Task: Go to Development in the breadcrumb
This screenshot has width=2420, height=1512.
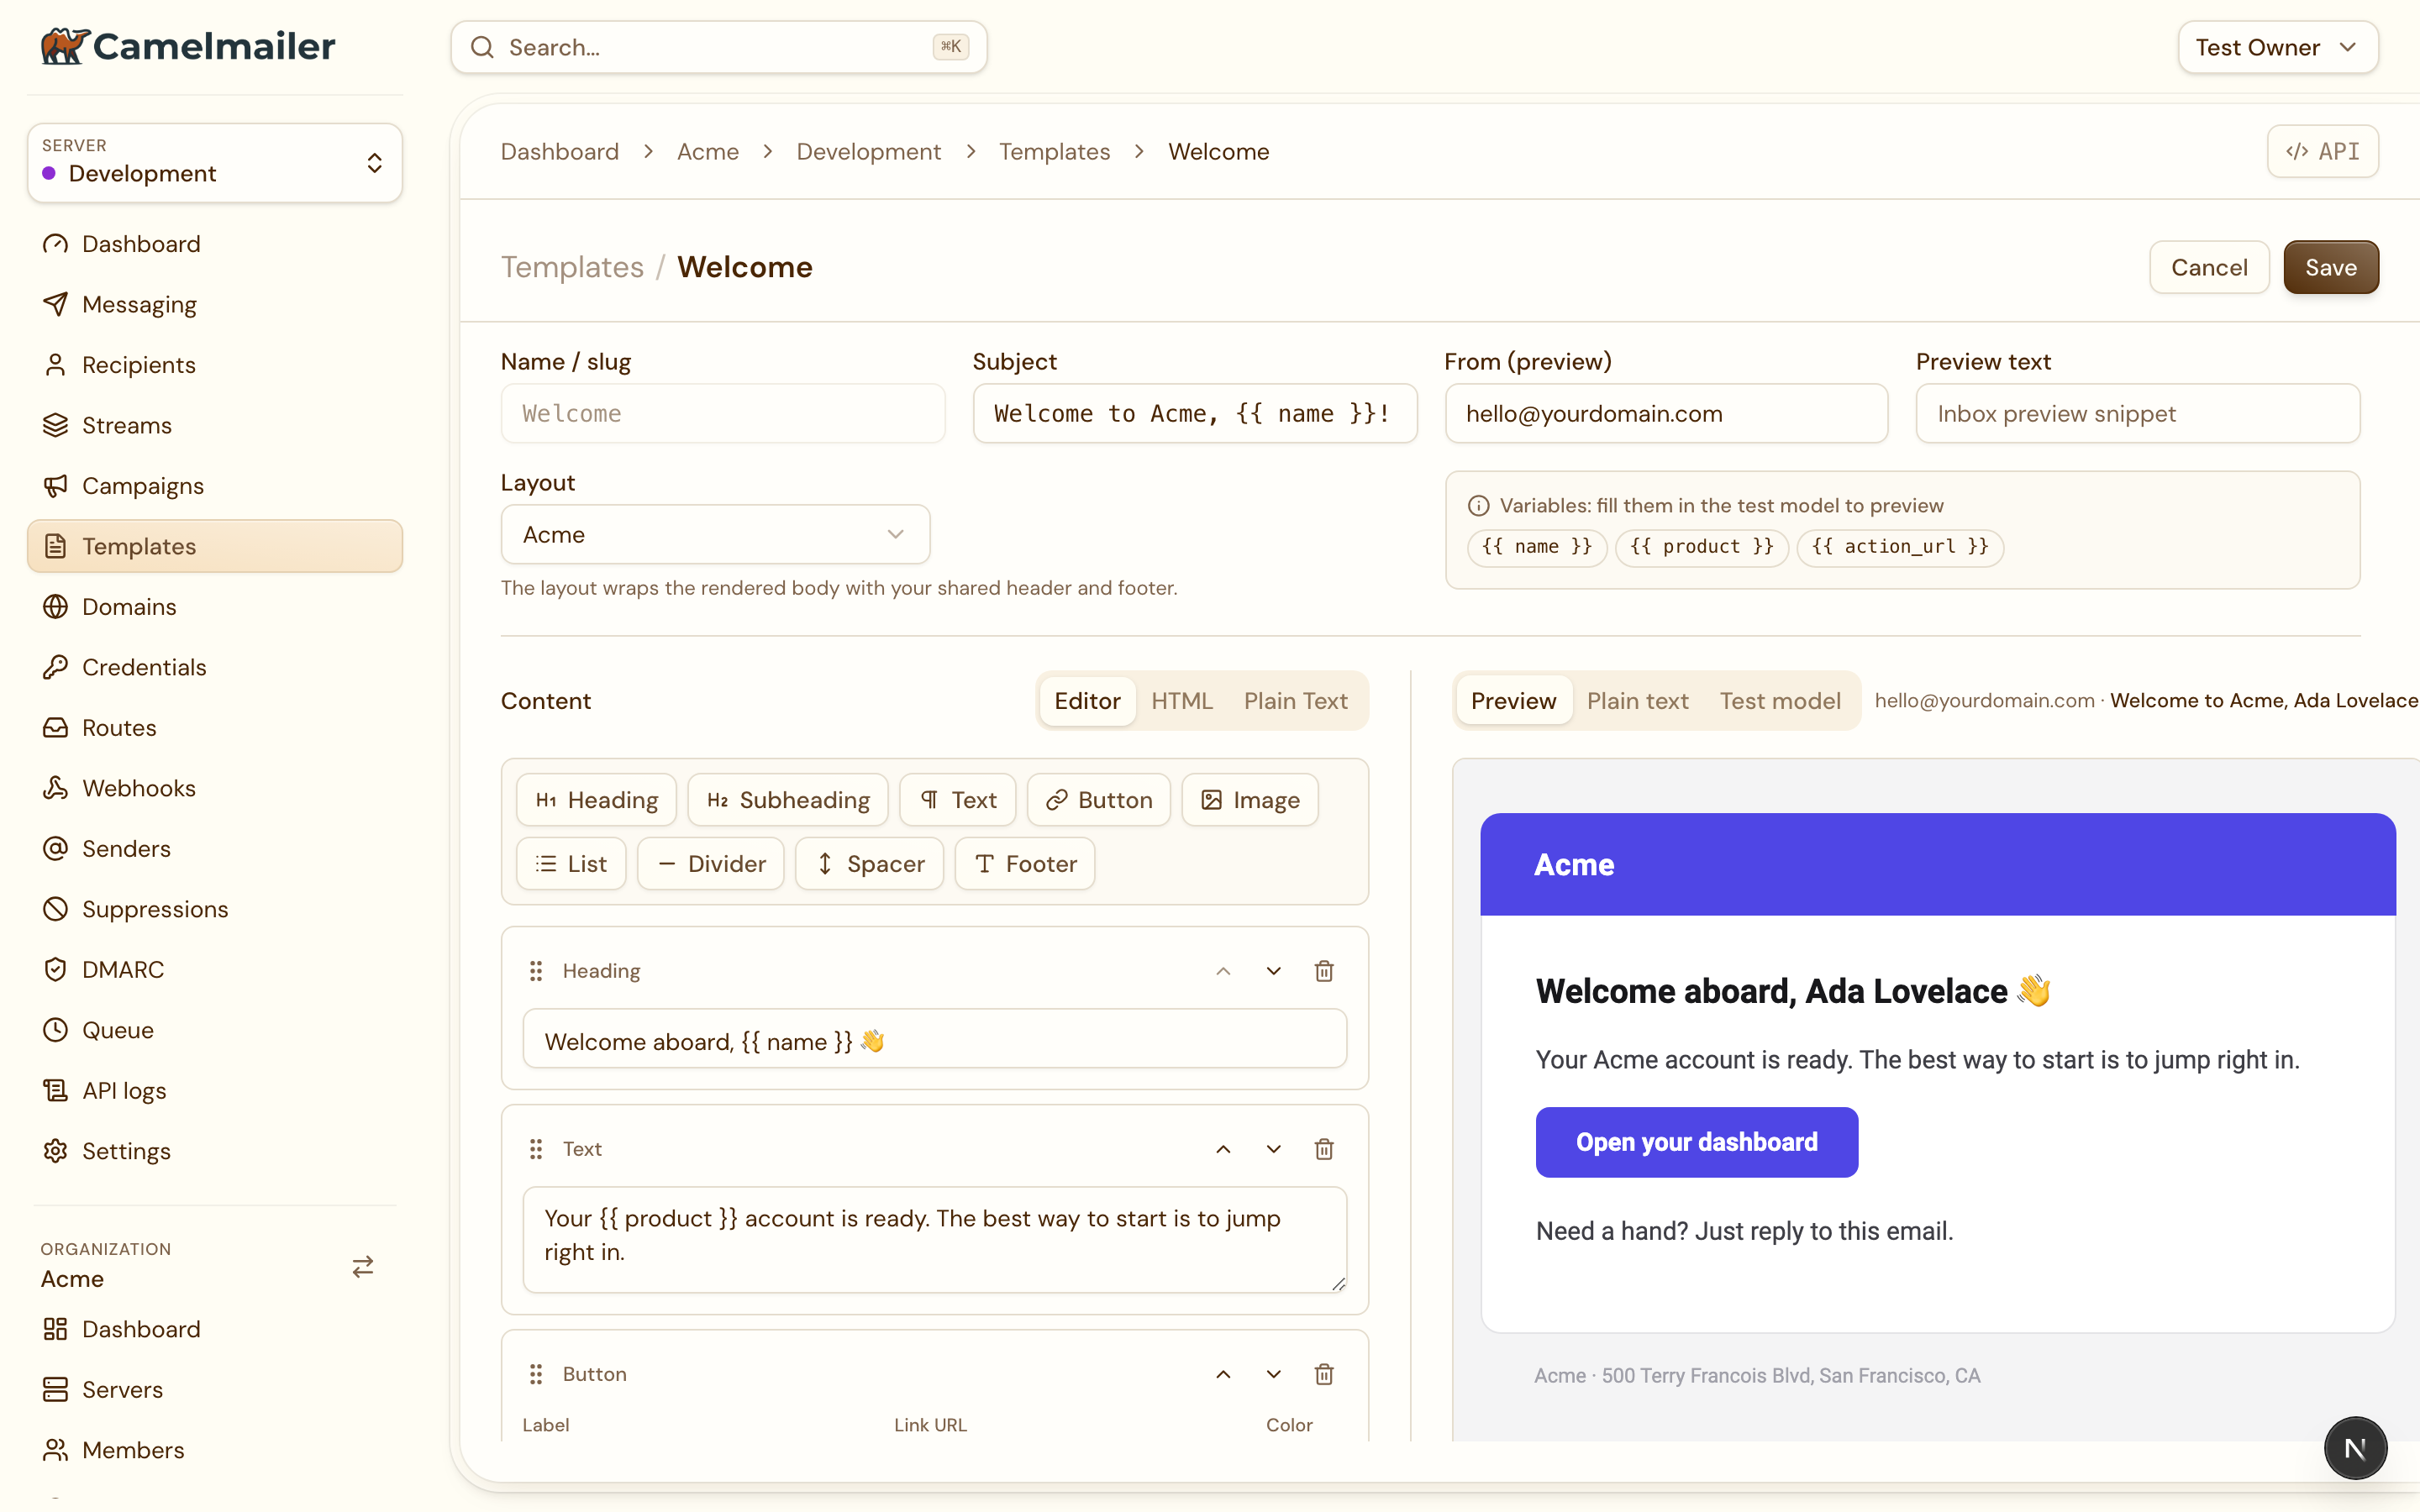Action: pos(868,151)
